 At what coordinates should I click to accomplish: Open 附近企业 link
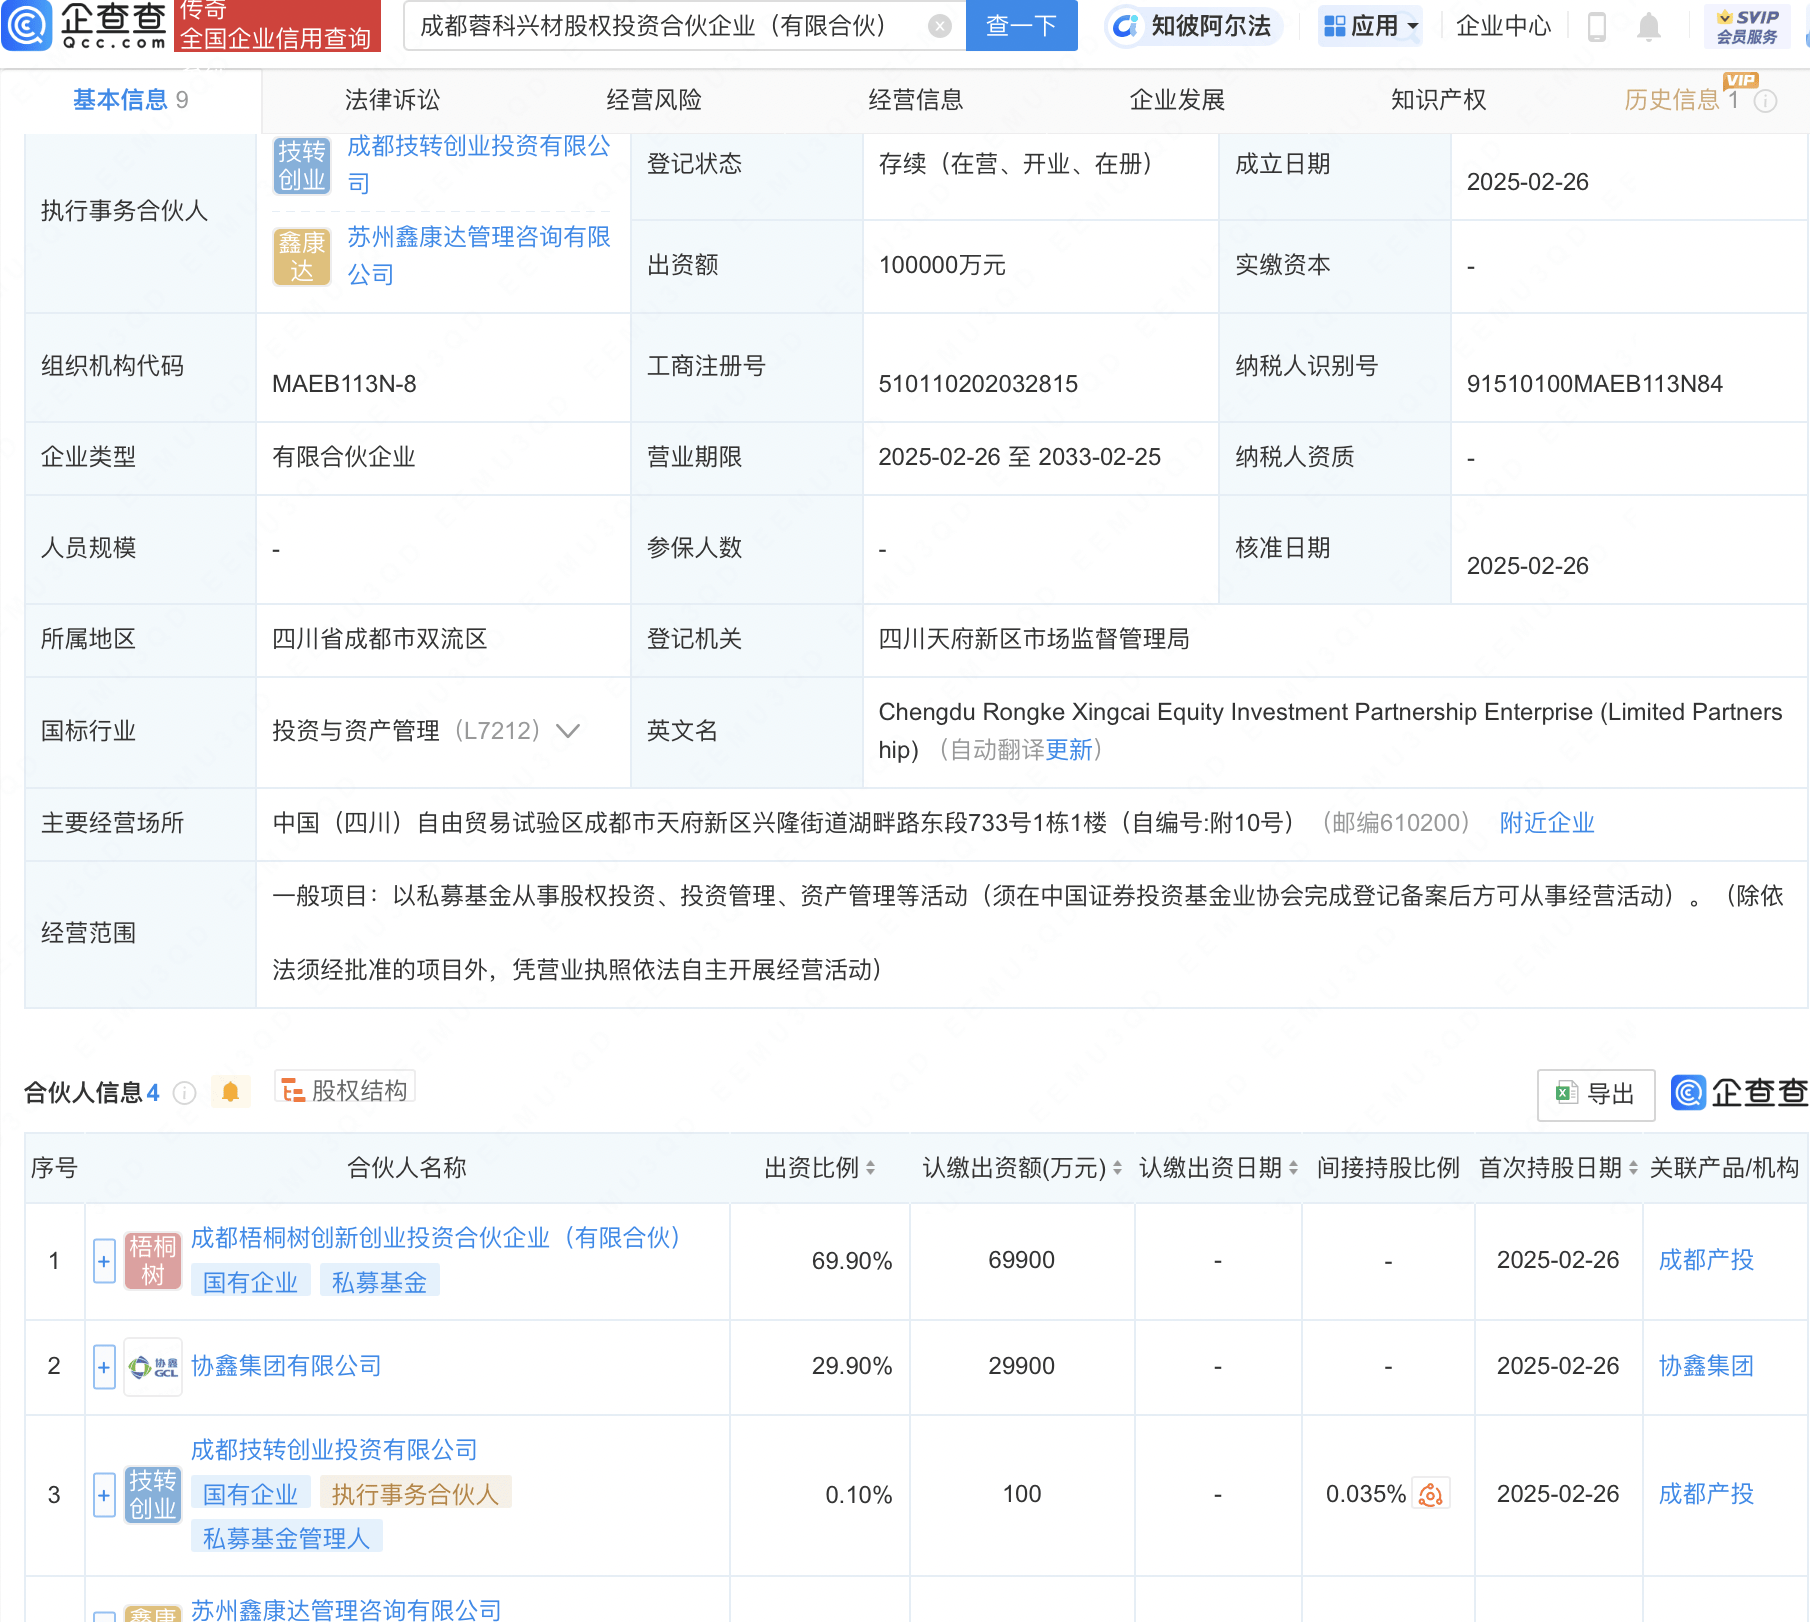point(1547,823)
